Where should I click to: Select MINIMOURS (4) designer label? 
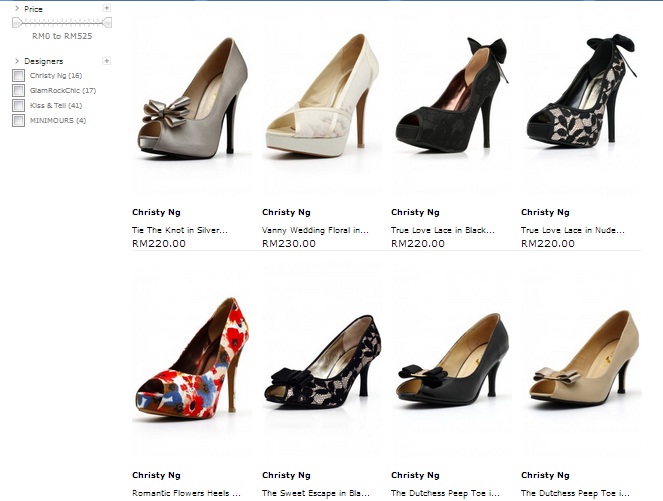(58, 120)
